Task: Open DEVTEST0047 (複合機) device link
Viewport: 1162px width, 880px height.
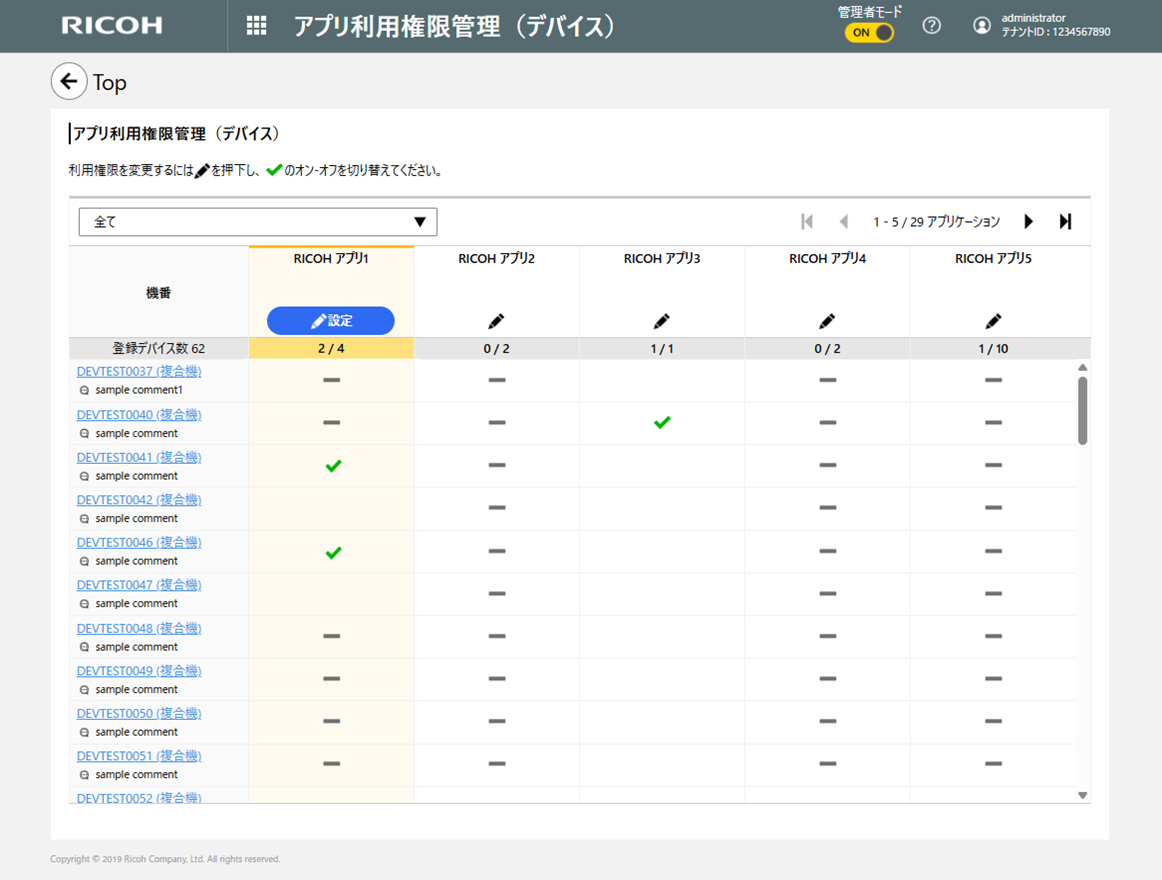Action: pos(139,585)
